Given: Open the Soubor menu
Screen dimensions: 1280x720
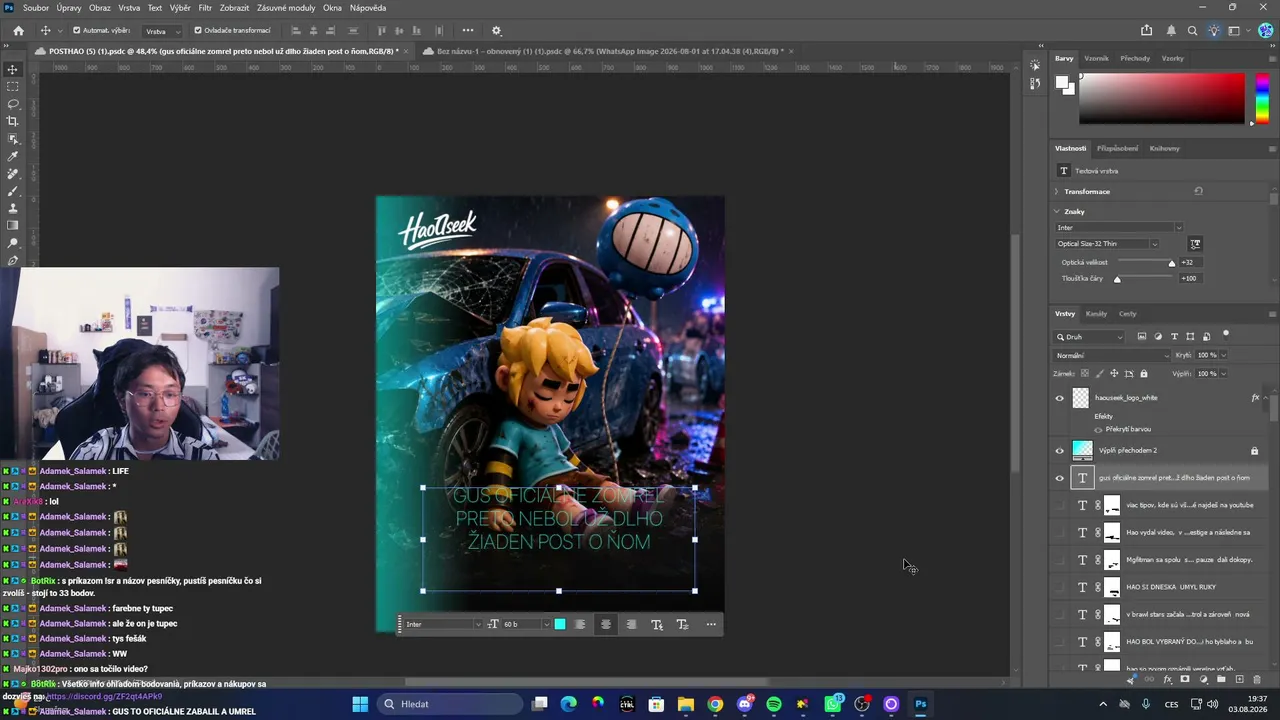Looking at the screenshot, I should coord(35,8).
